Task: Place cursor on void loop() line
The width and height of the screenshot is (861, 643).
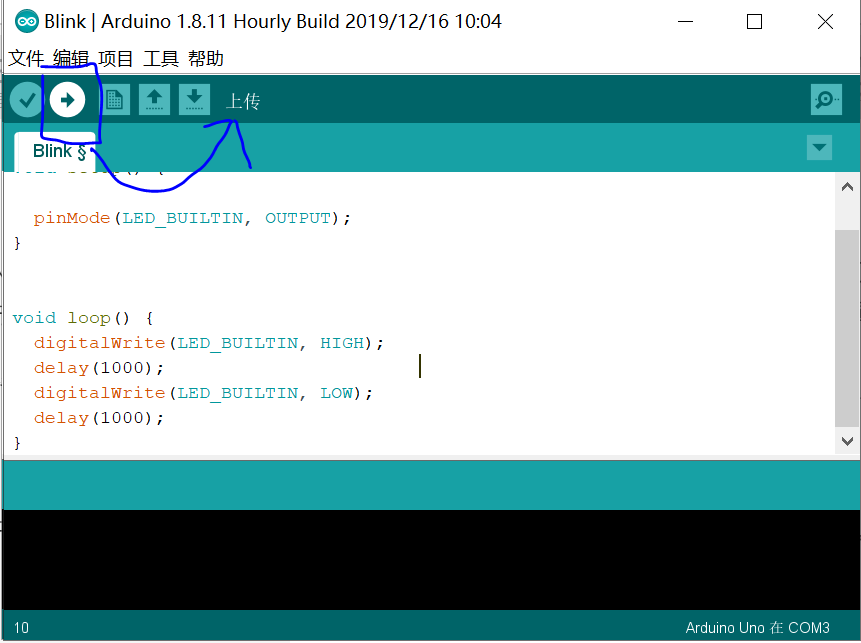Action: click(x=83, y=318)
